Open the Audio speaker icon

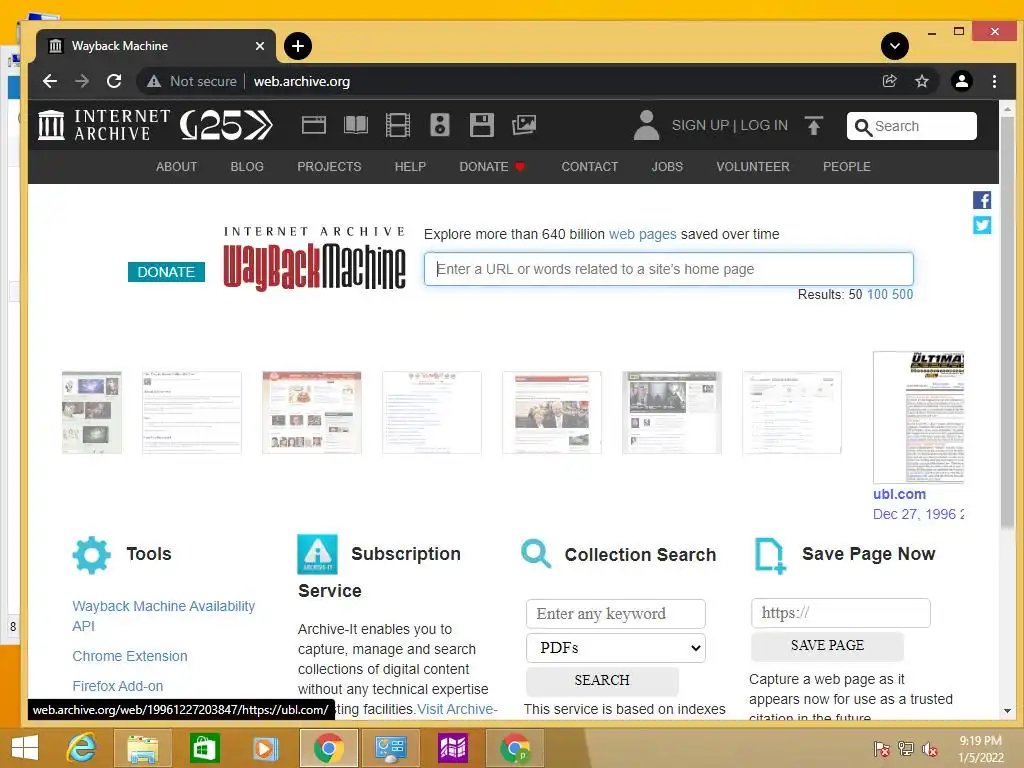(440, 125)
